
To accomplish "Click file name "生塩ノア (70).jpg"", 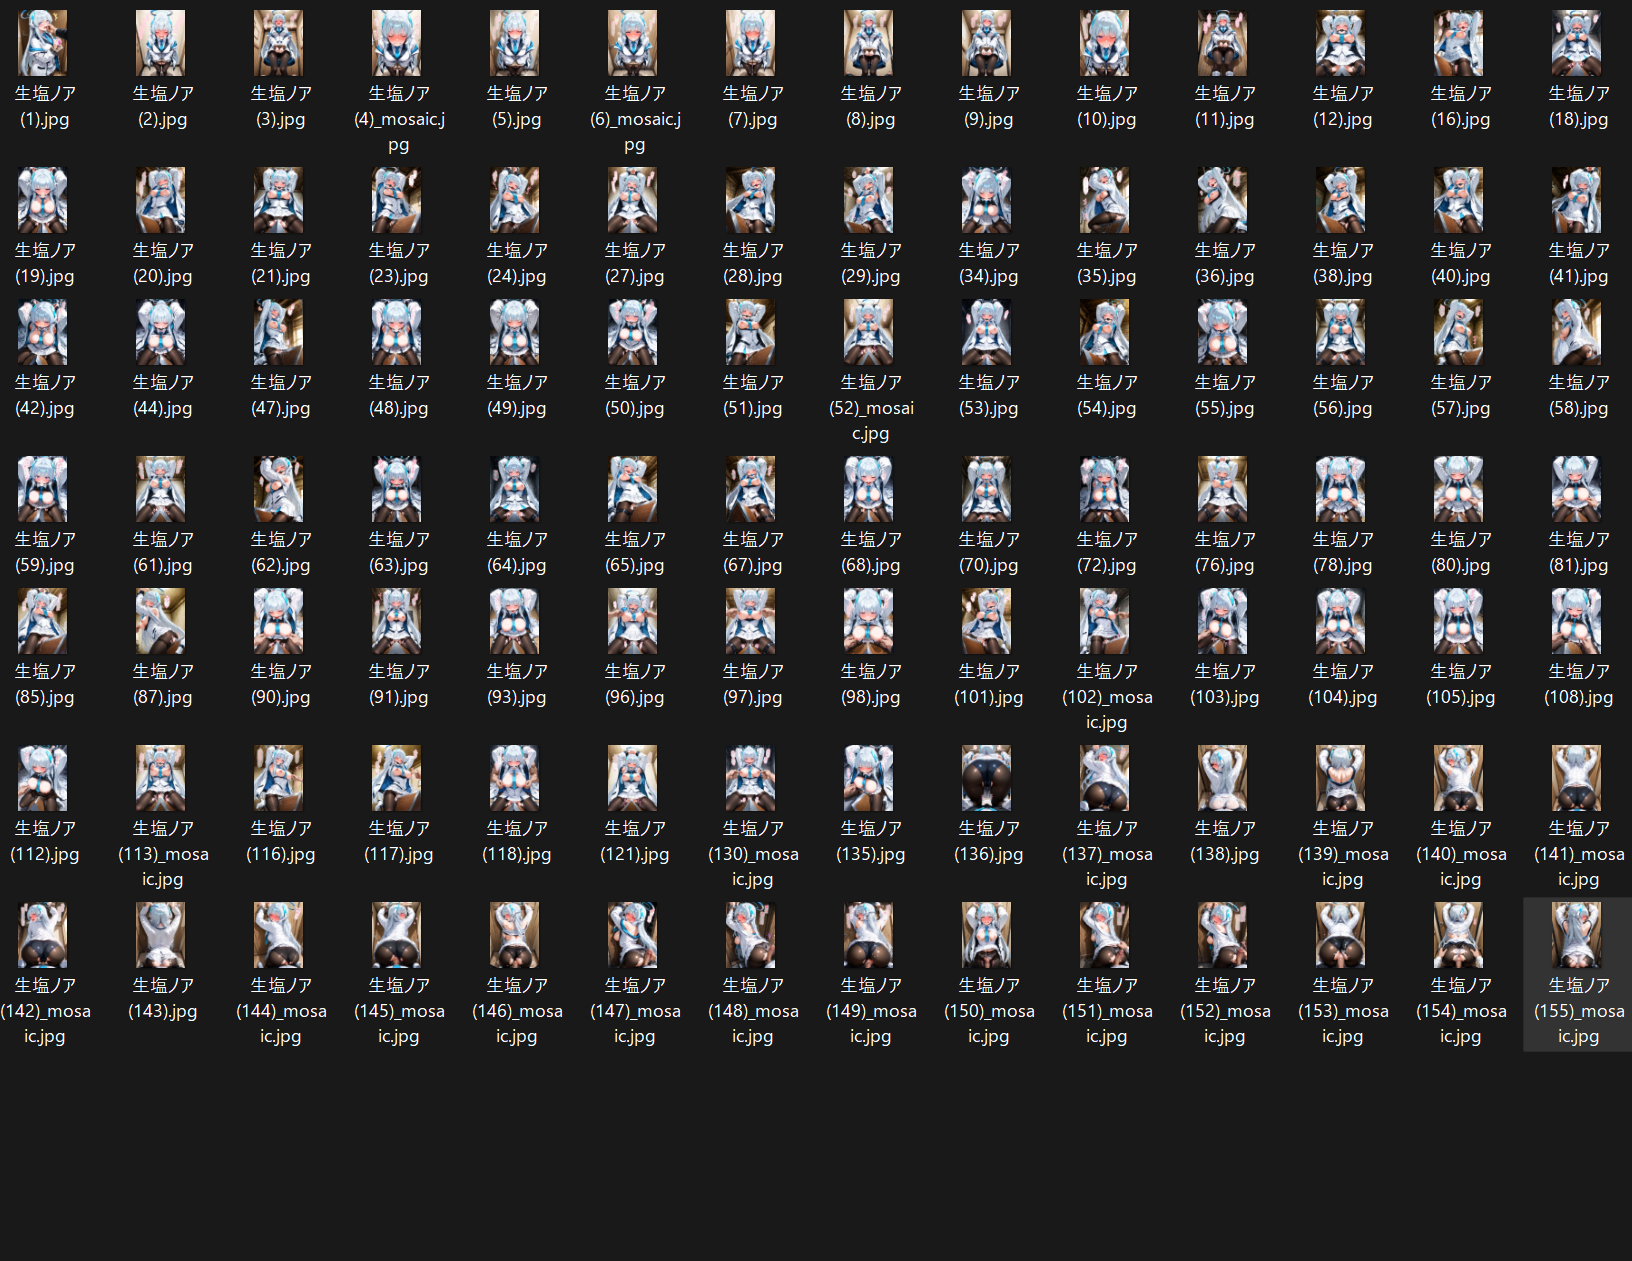I will (x=988, y=552).
